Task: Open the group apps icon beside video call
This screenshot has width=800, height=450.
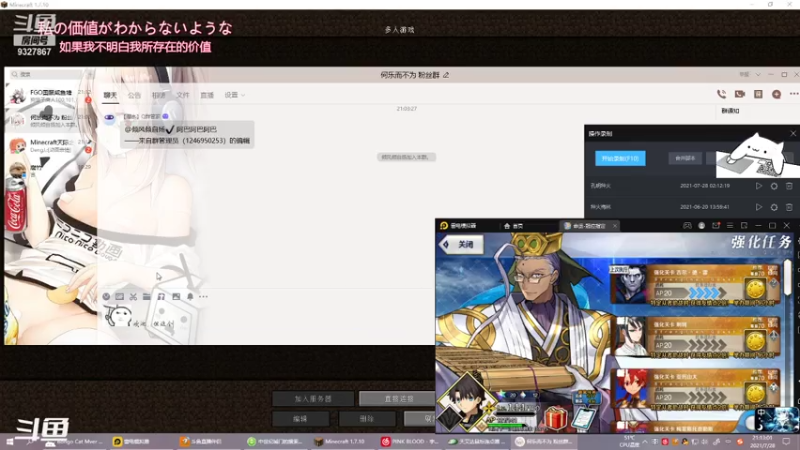Action: pyautogui.click(x=758, y=94)
